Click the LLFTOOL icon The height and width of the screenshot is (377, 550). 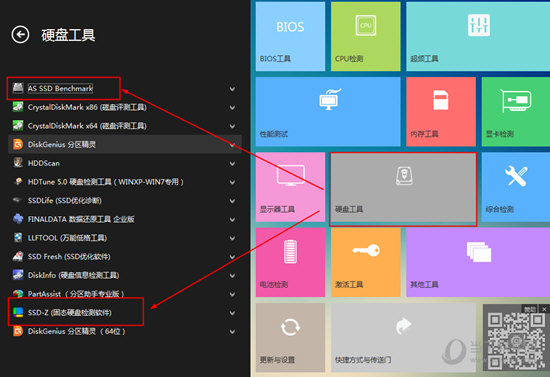click(x=18, y=237)
